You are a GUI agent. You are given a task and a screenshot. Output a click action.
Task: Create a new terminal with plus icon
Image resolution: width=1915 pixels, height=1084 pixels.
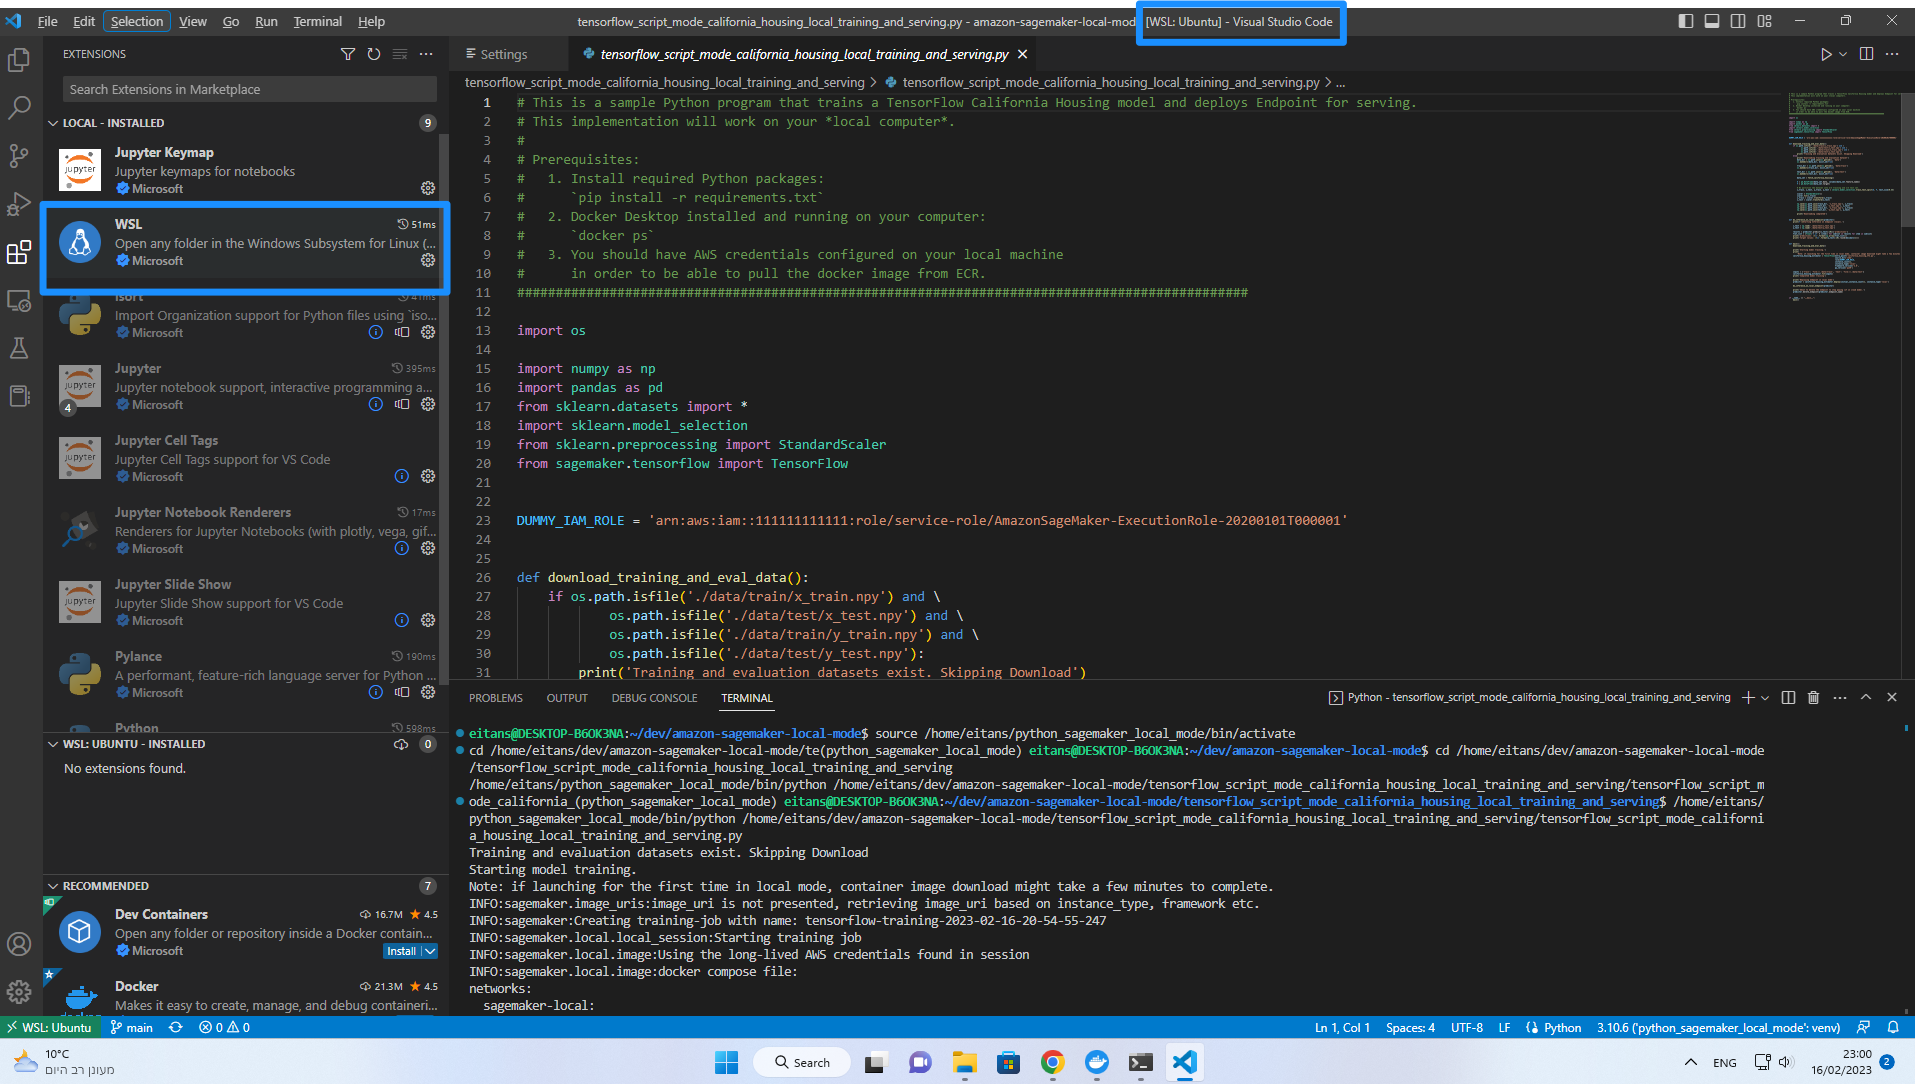(x=1748, y=698)
